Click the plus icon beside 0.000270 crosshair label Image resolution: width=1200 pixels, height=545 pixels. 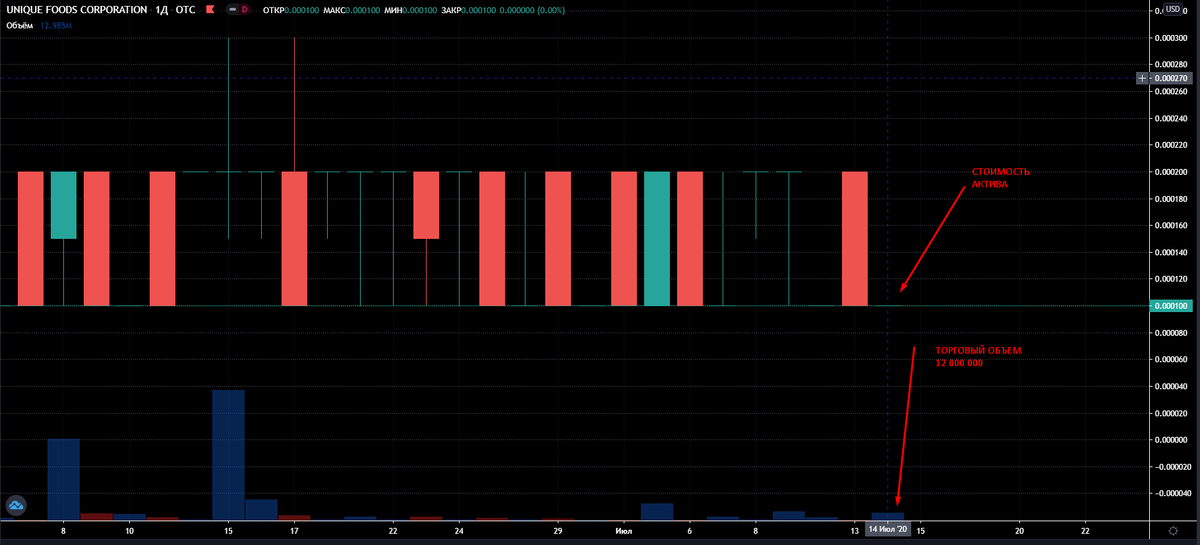(1144, 78)
